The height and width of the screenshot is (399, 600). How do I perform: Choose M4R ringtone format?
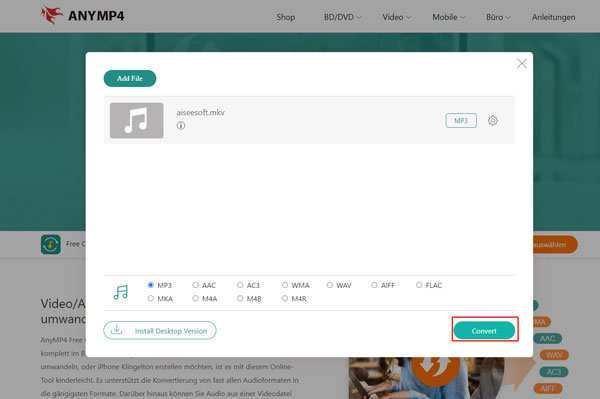[285, 298]
